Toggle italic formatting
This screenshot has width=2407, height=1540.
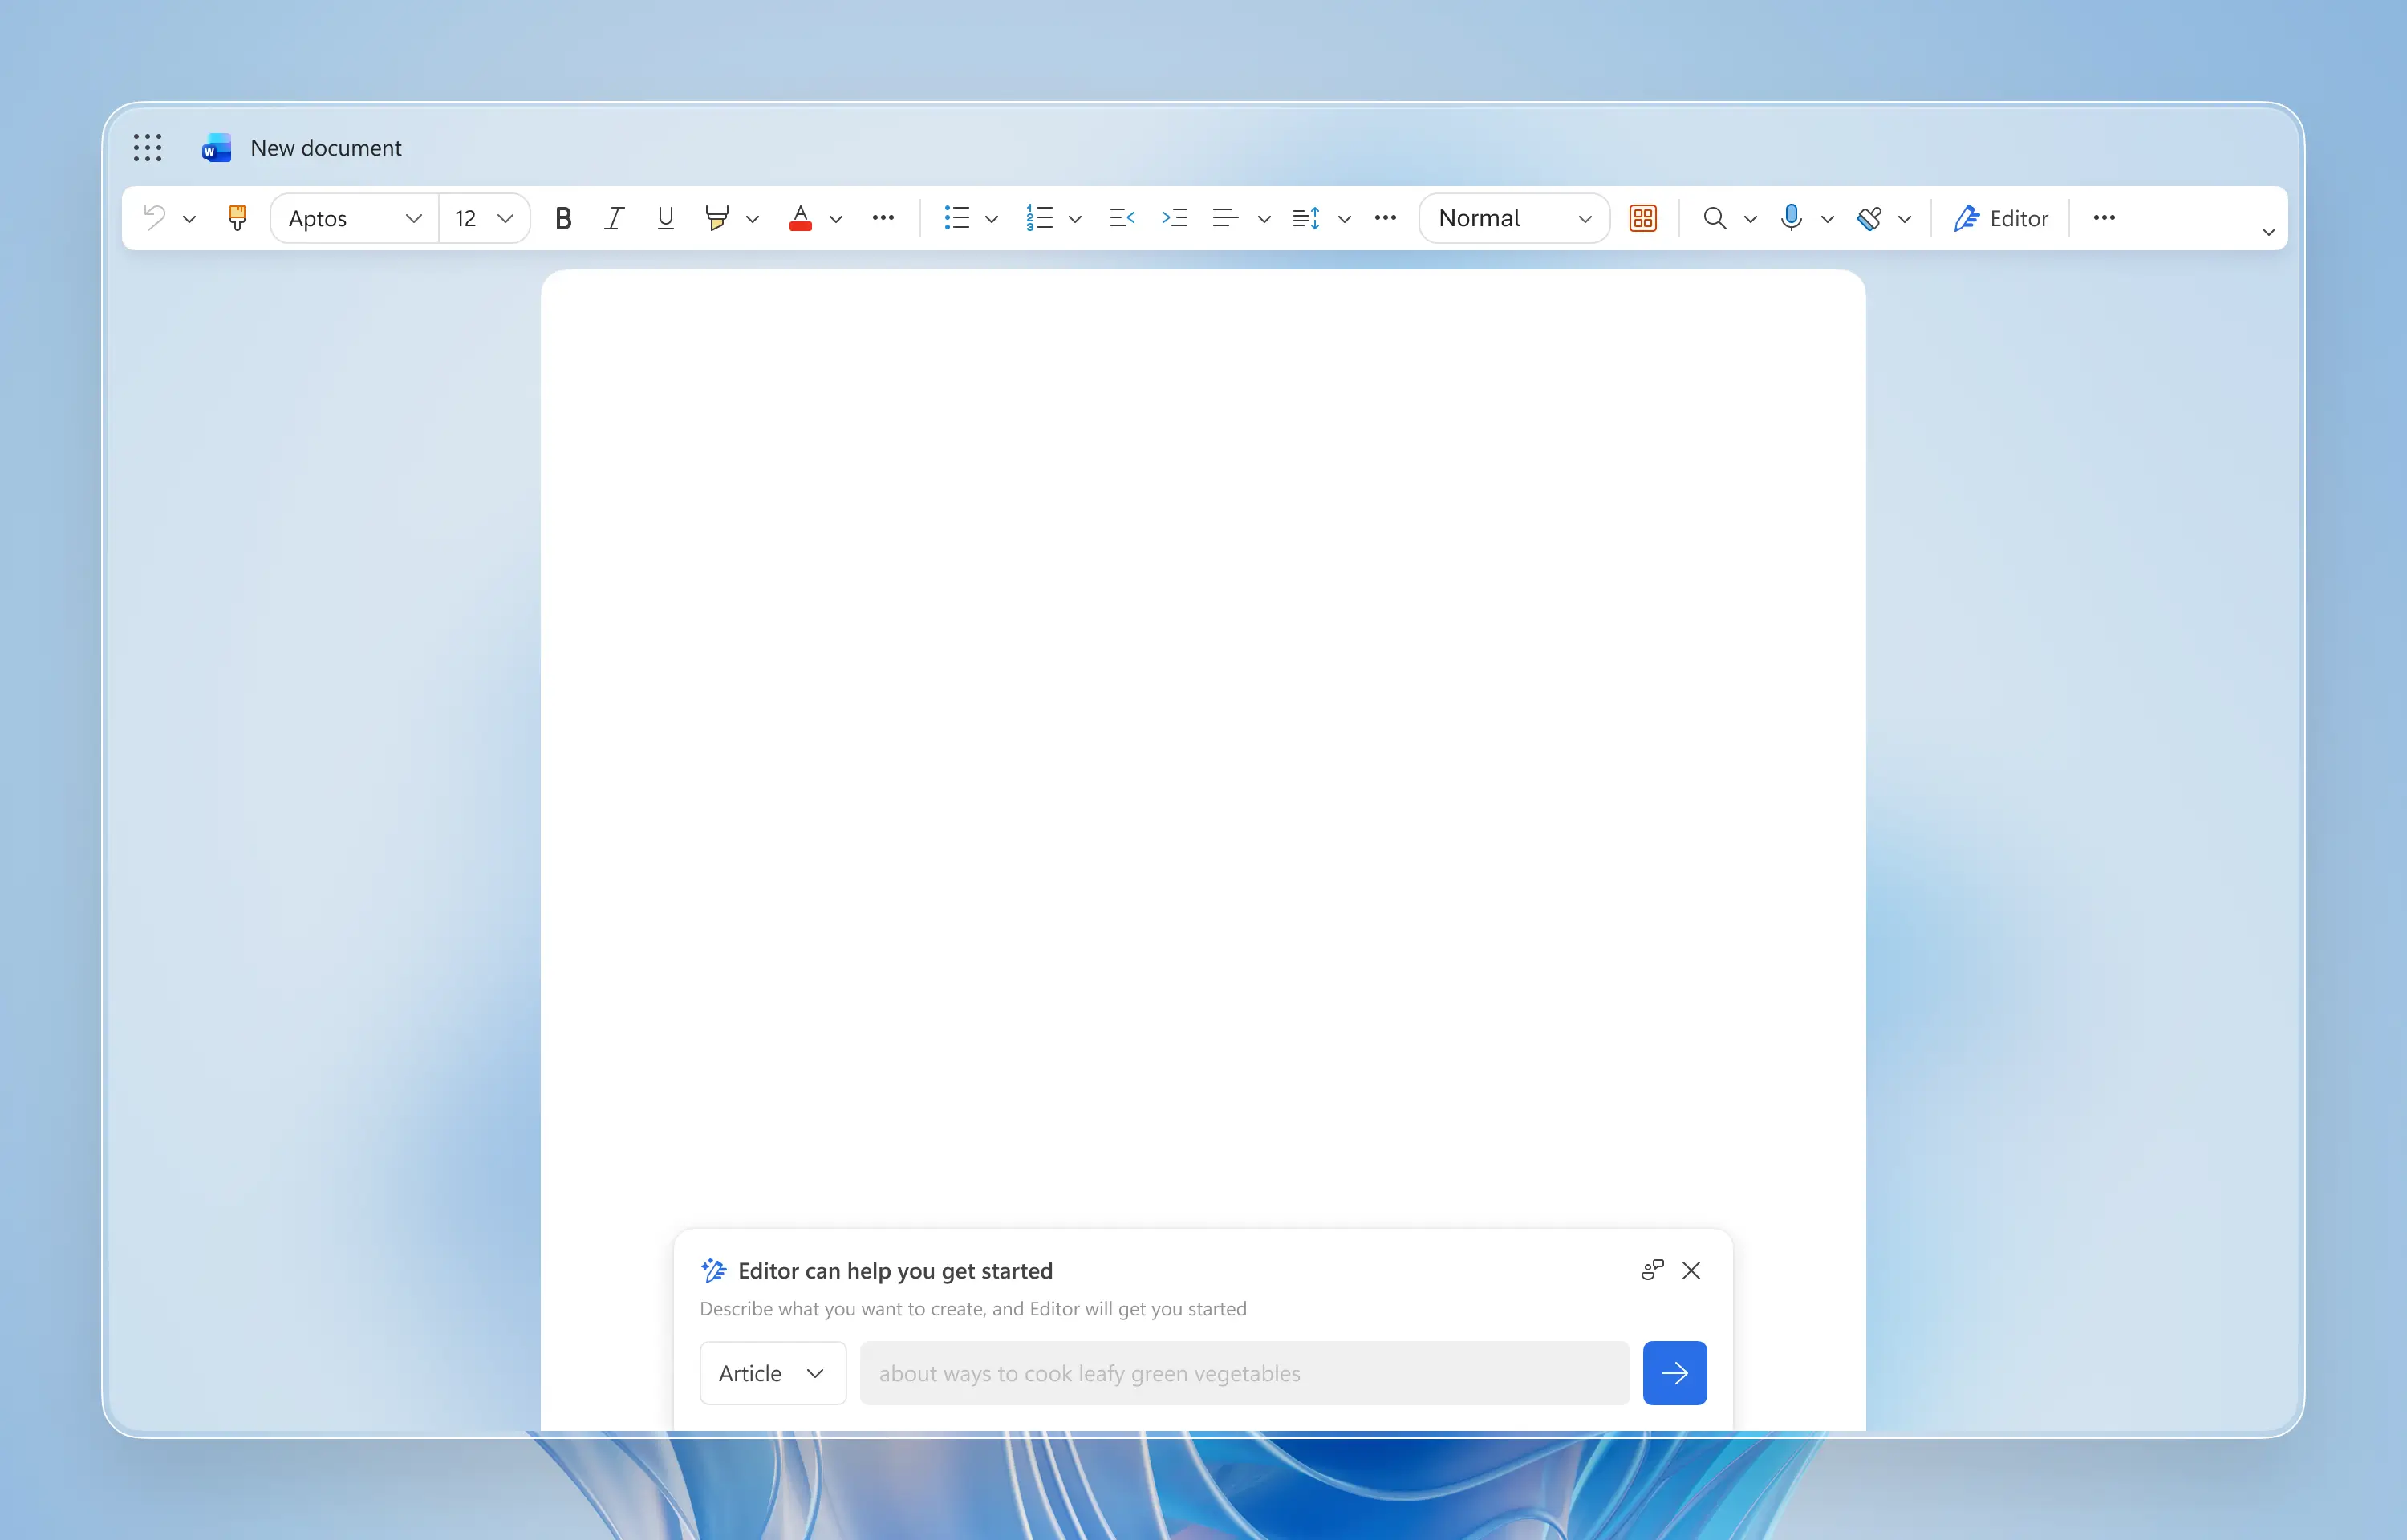pyautogui.click(x=614, y=218)
